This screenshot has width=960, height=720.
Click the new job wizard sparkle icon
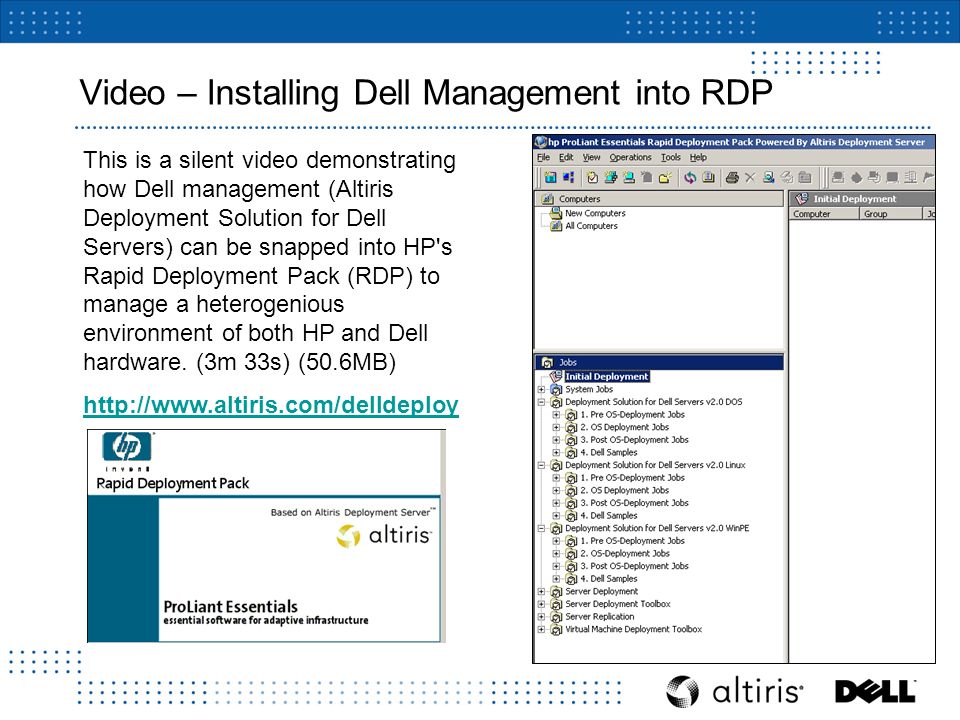[610, 178]
